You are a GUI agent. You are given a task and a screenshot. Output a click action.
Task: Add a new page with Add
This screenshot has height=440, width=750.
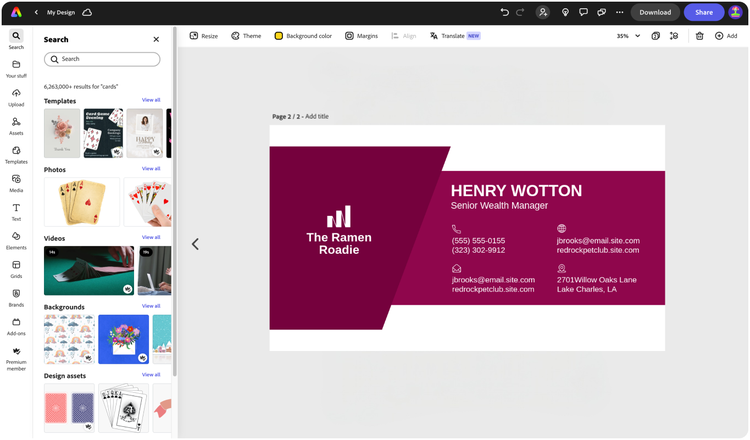click(x=726, y=36)
